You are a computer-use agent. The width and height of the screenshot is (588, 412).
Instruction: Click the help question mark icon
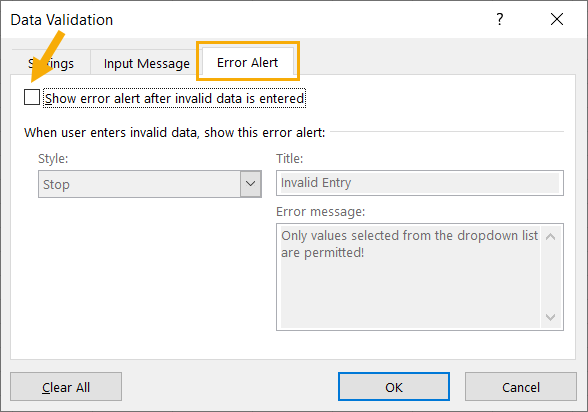pos(500,19)
